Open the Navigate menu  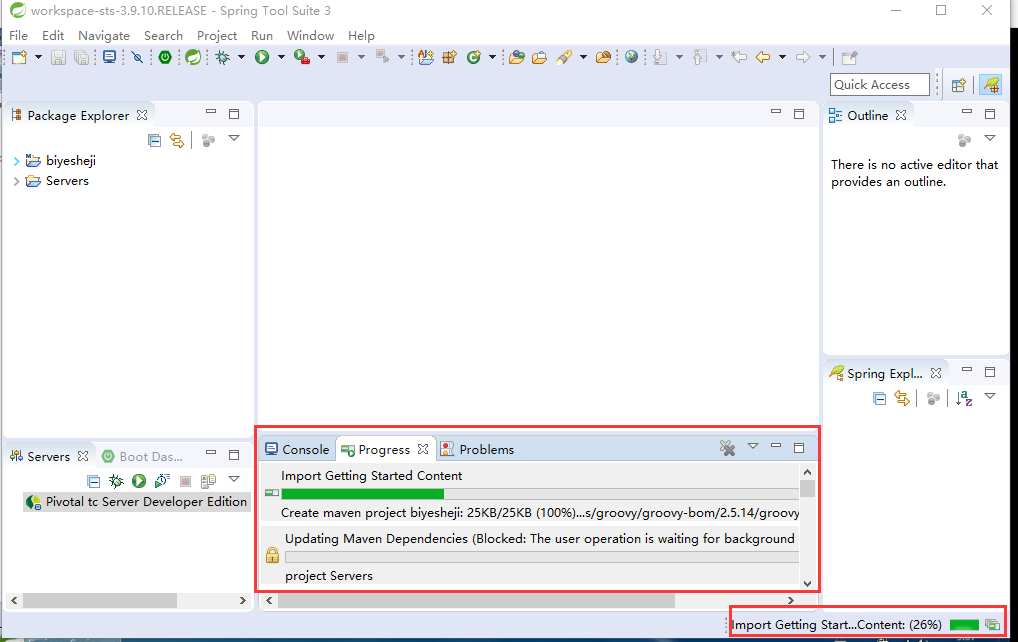(104, 36)
